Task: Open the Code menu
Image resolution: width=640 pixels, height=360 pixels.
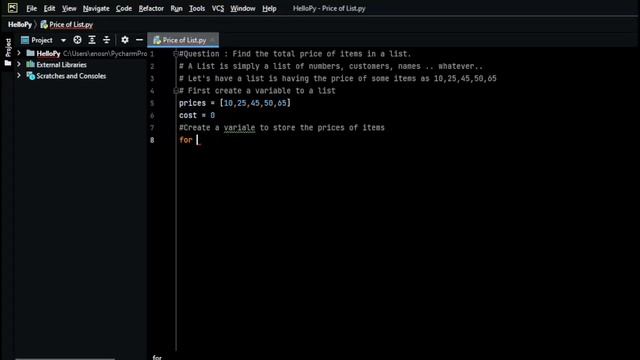Action: (124, 9)
